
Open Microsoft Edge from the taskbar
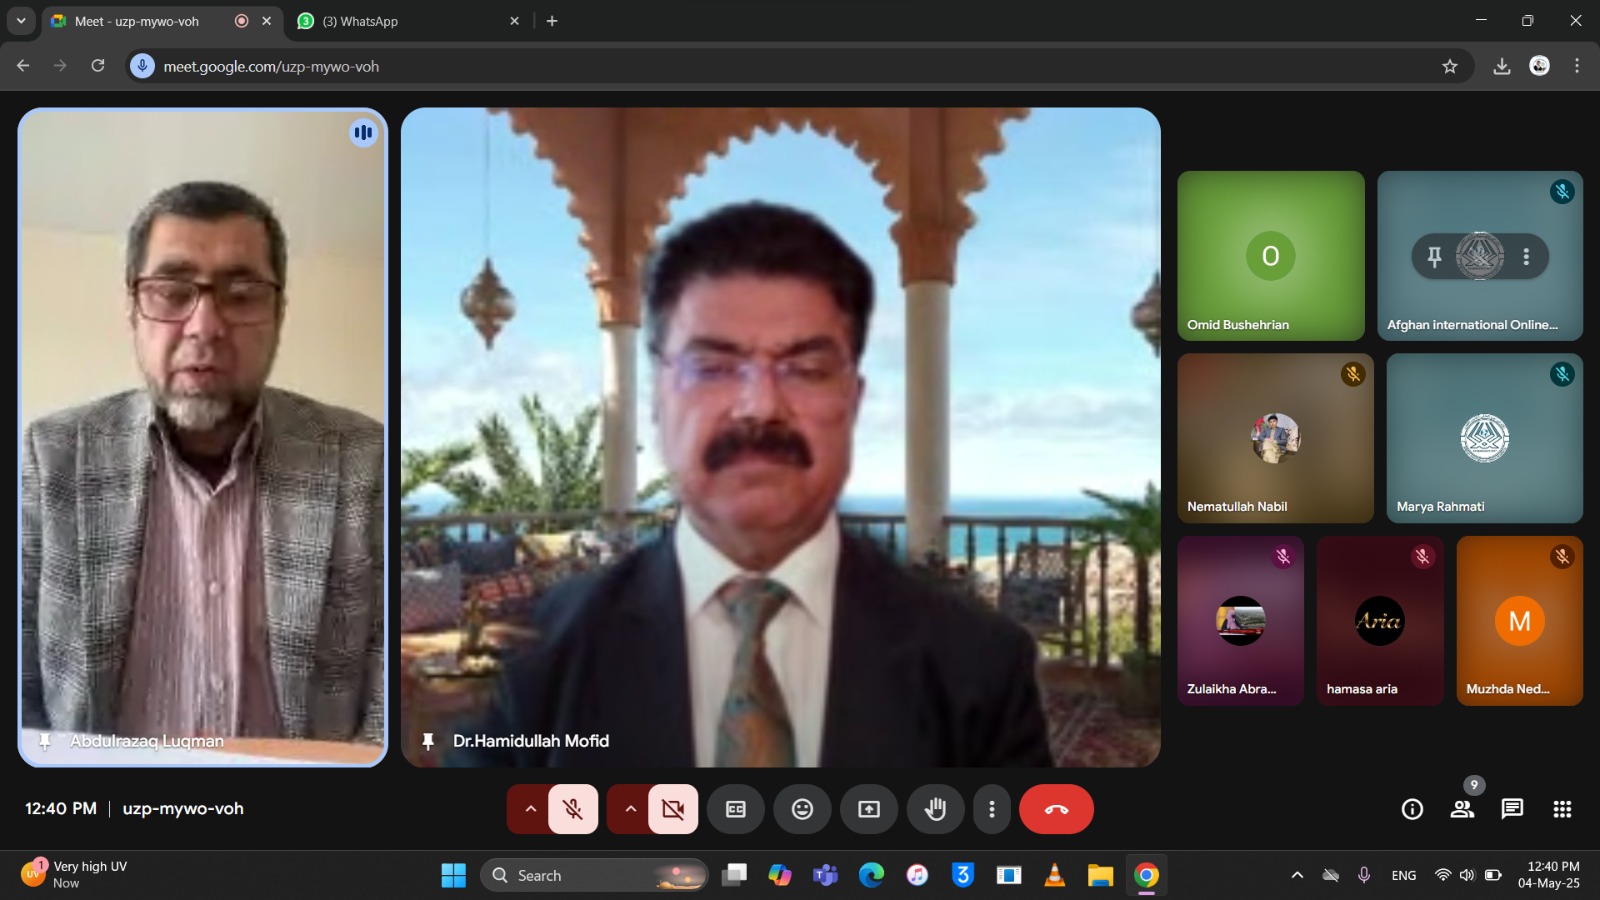pyautogui.click(x=871, y=876)
